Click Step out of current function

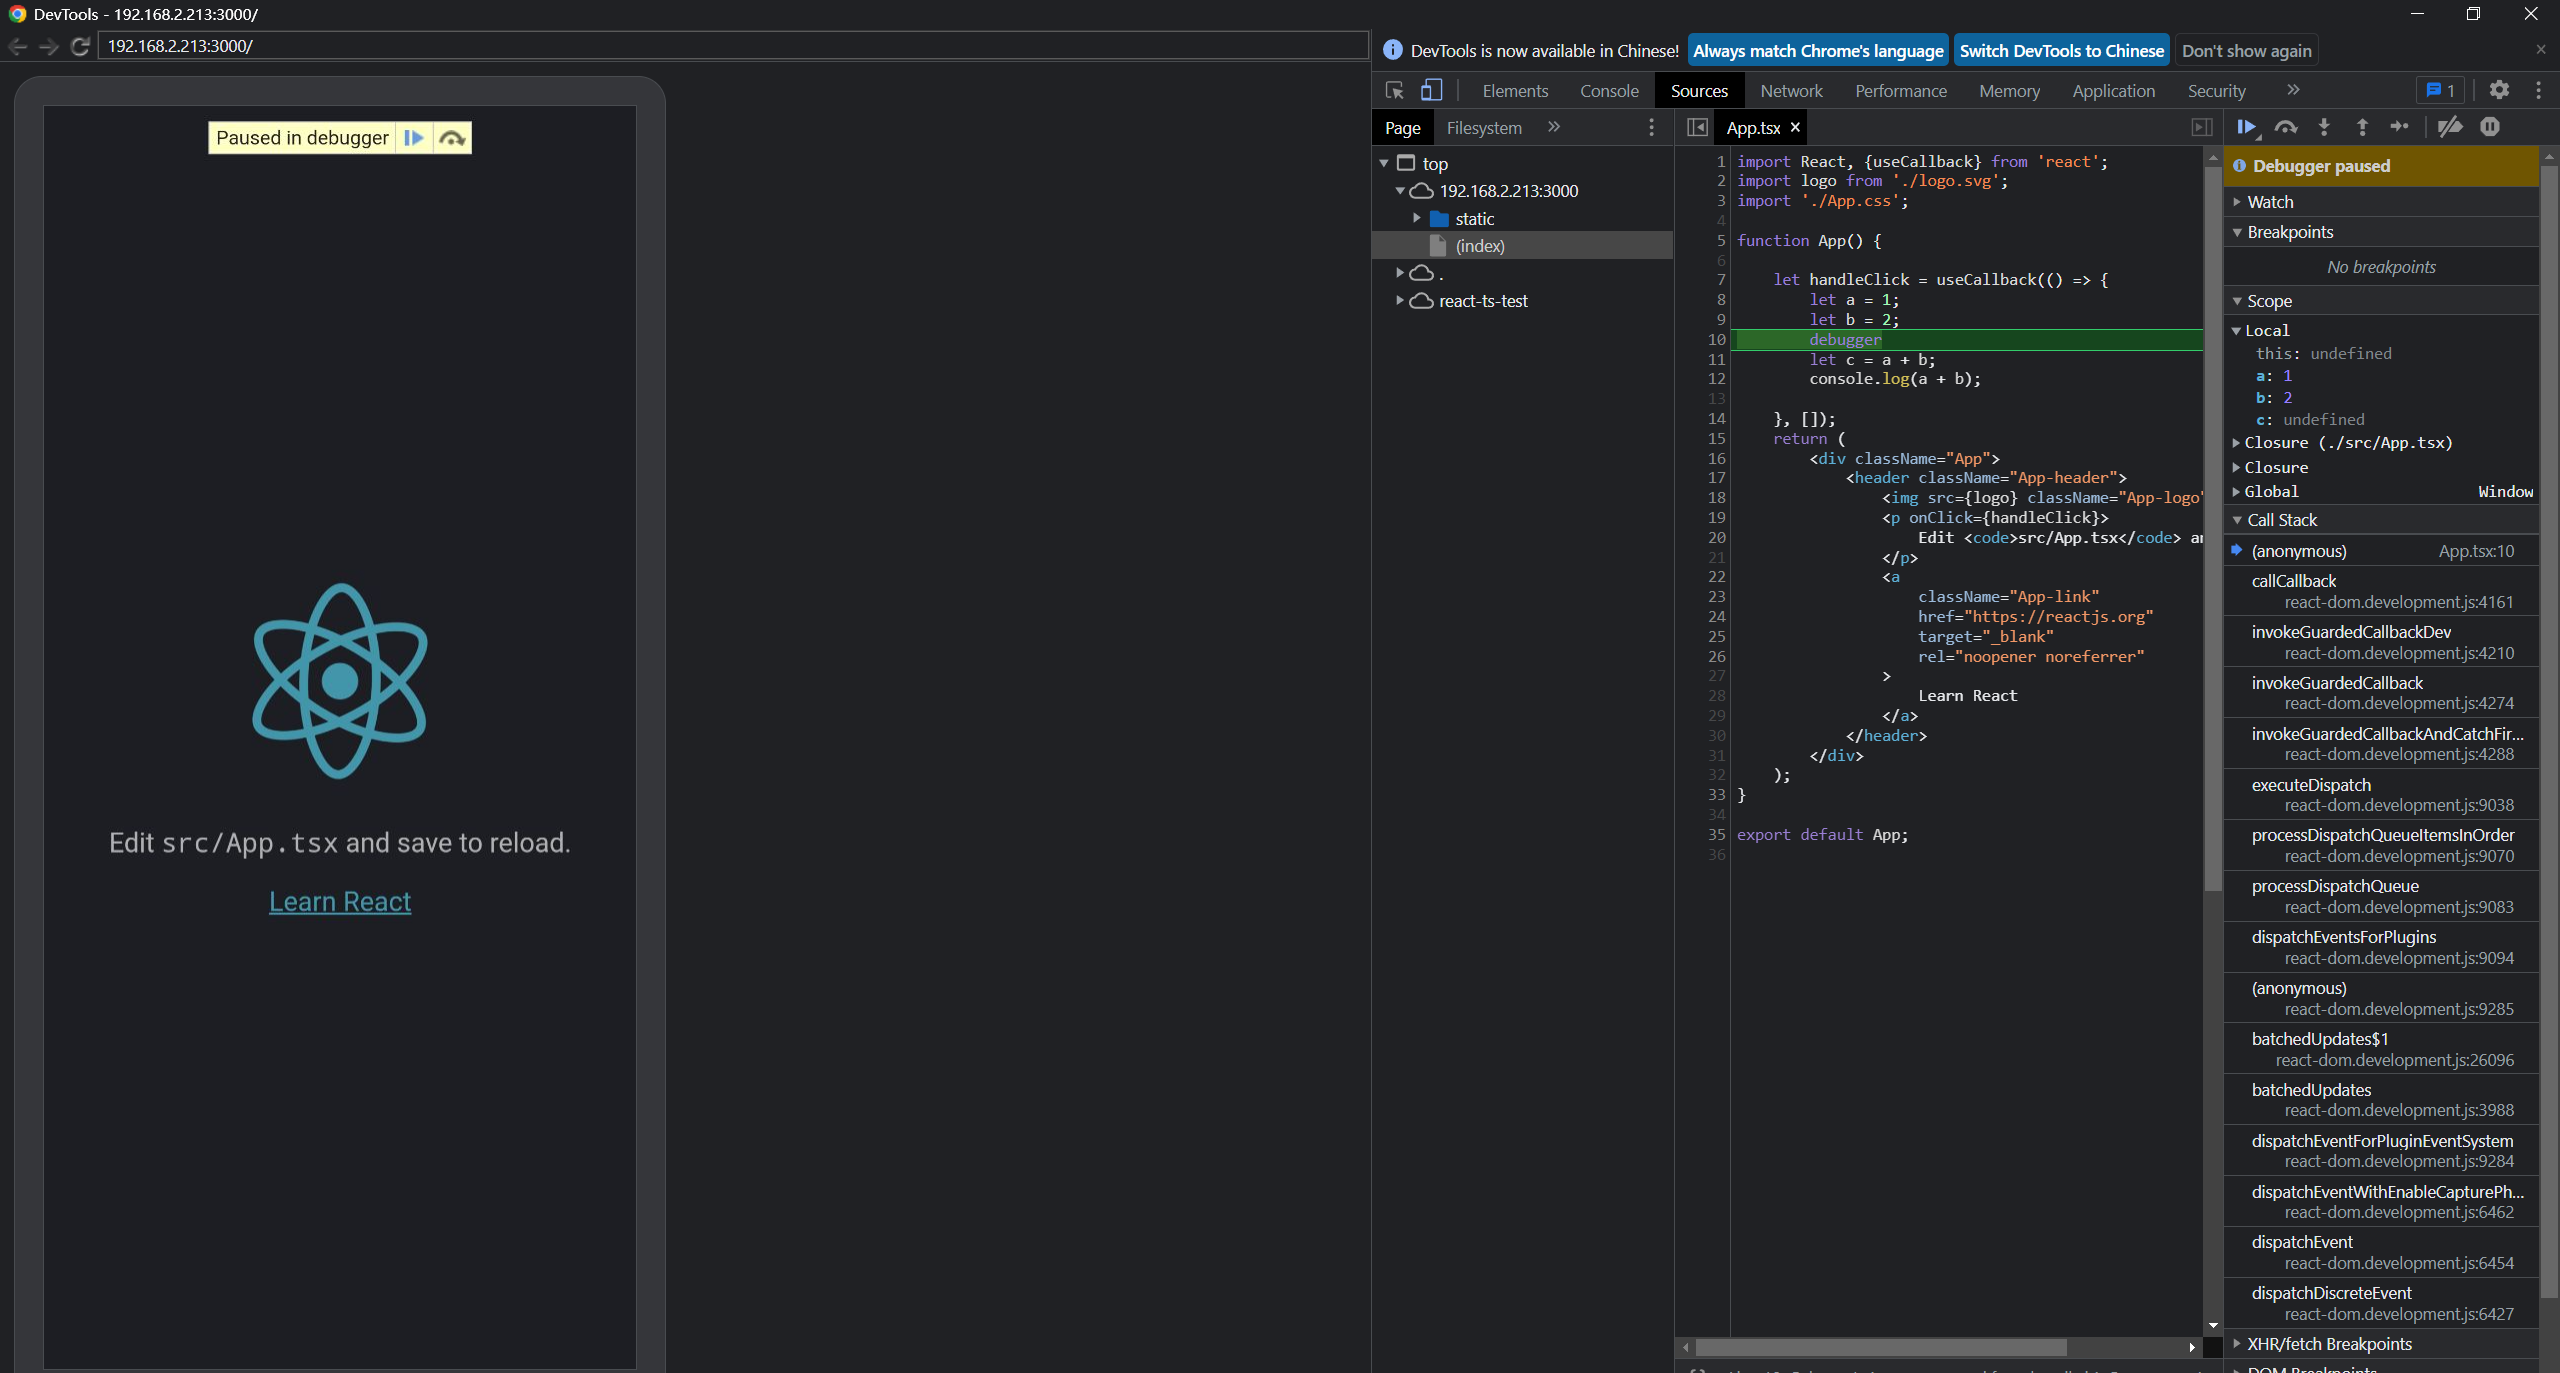click(x=2362, y=127)
